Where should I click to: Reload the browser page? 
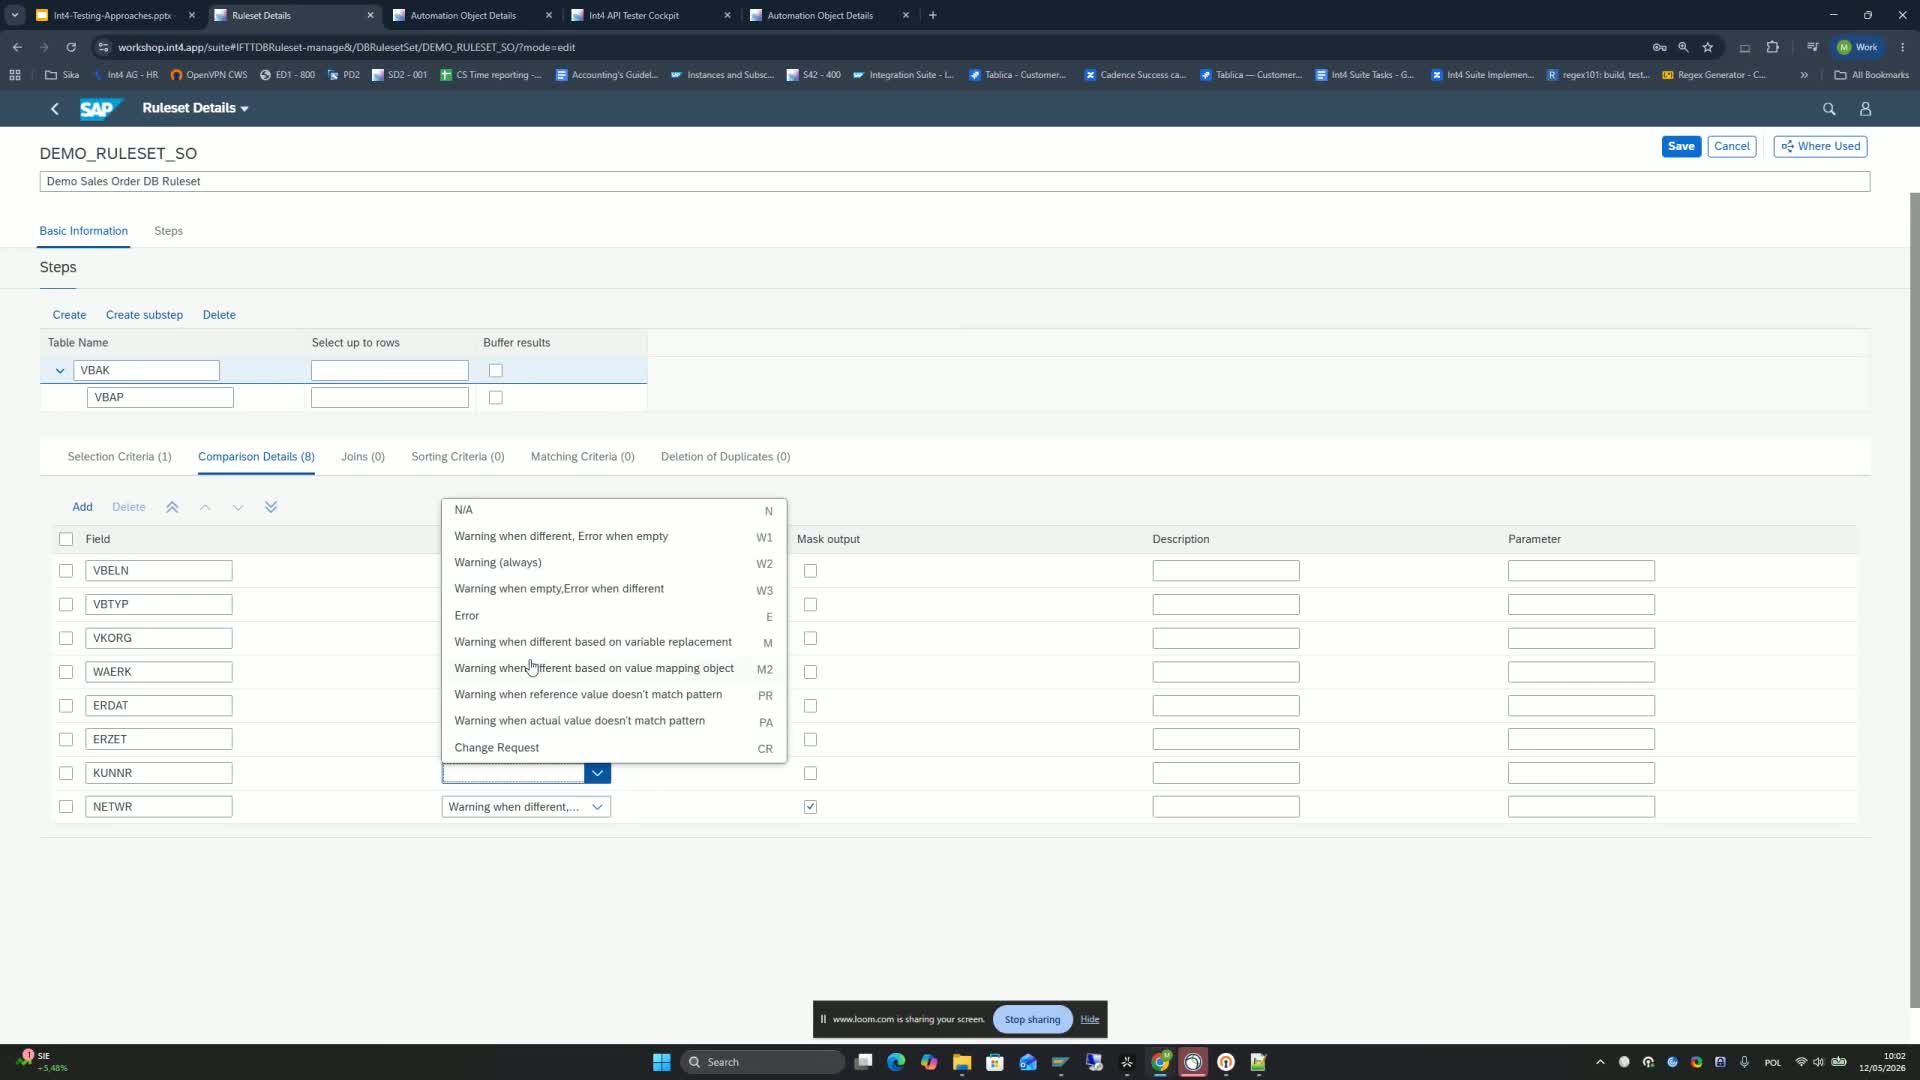point(71,47)
